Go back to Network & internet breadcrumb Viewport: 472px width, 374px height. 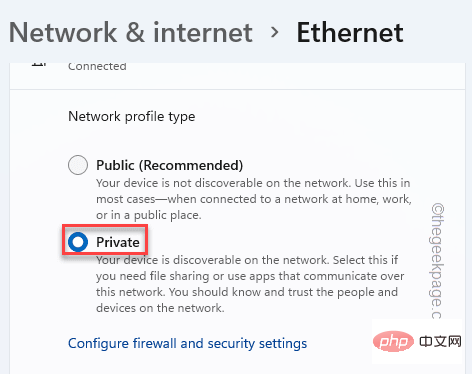click(131, 32)
